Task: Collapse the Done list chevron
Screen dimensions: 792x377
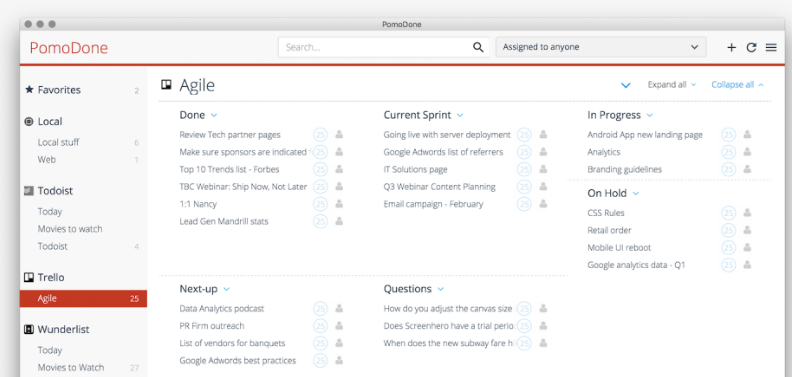Action: pyautogui.click(x=214, y=116)
